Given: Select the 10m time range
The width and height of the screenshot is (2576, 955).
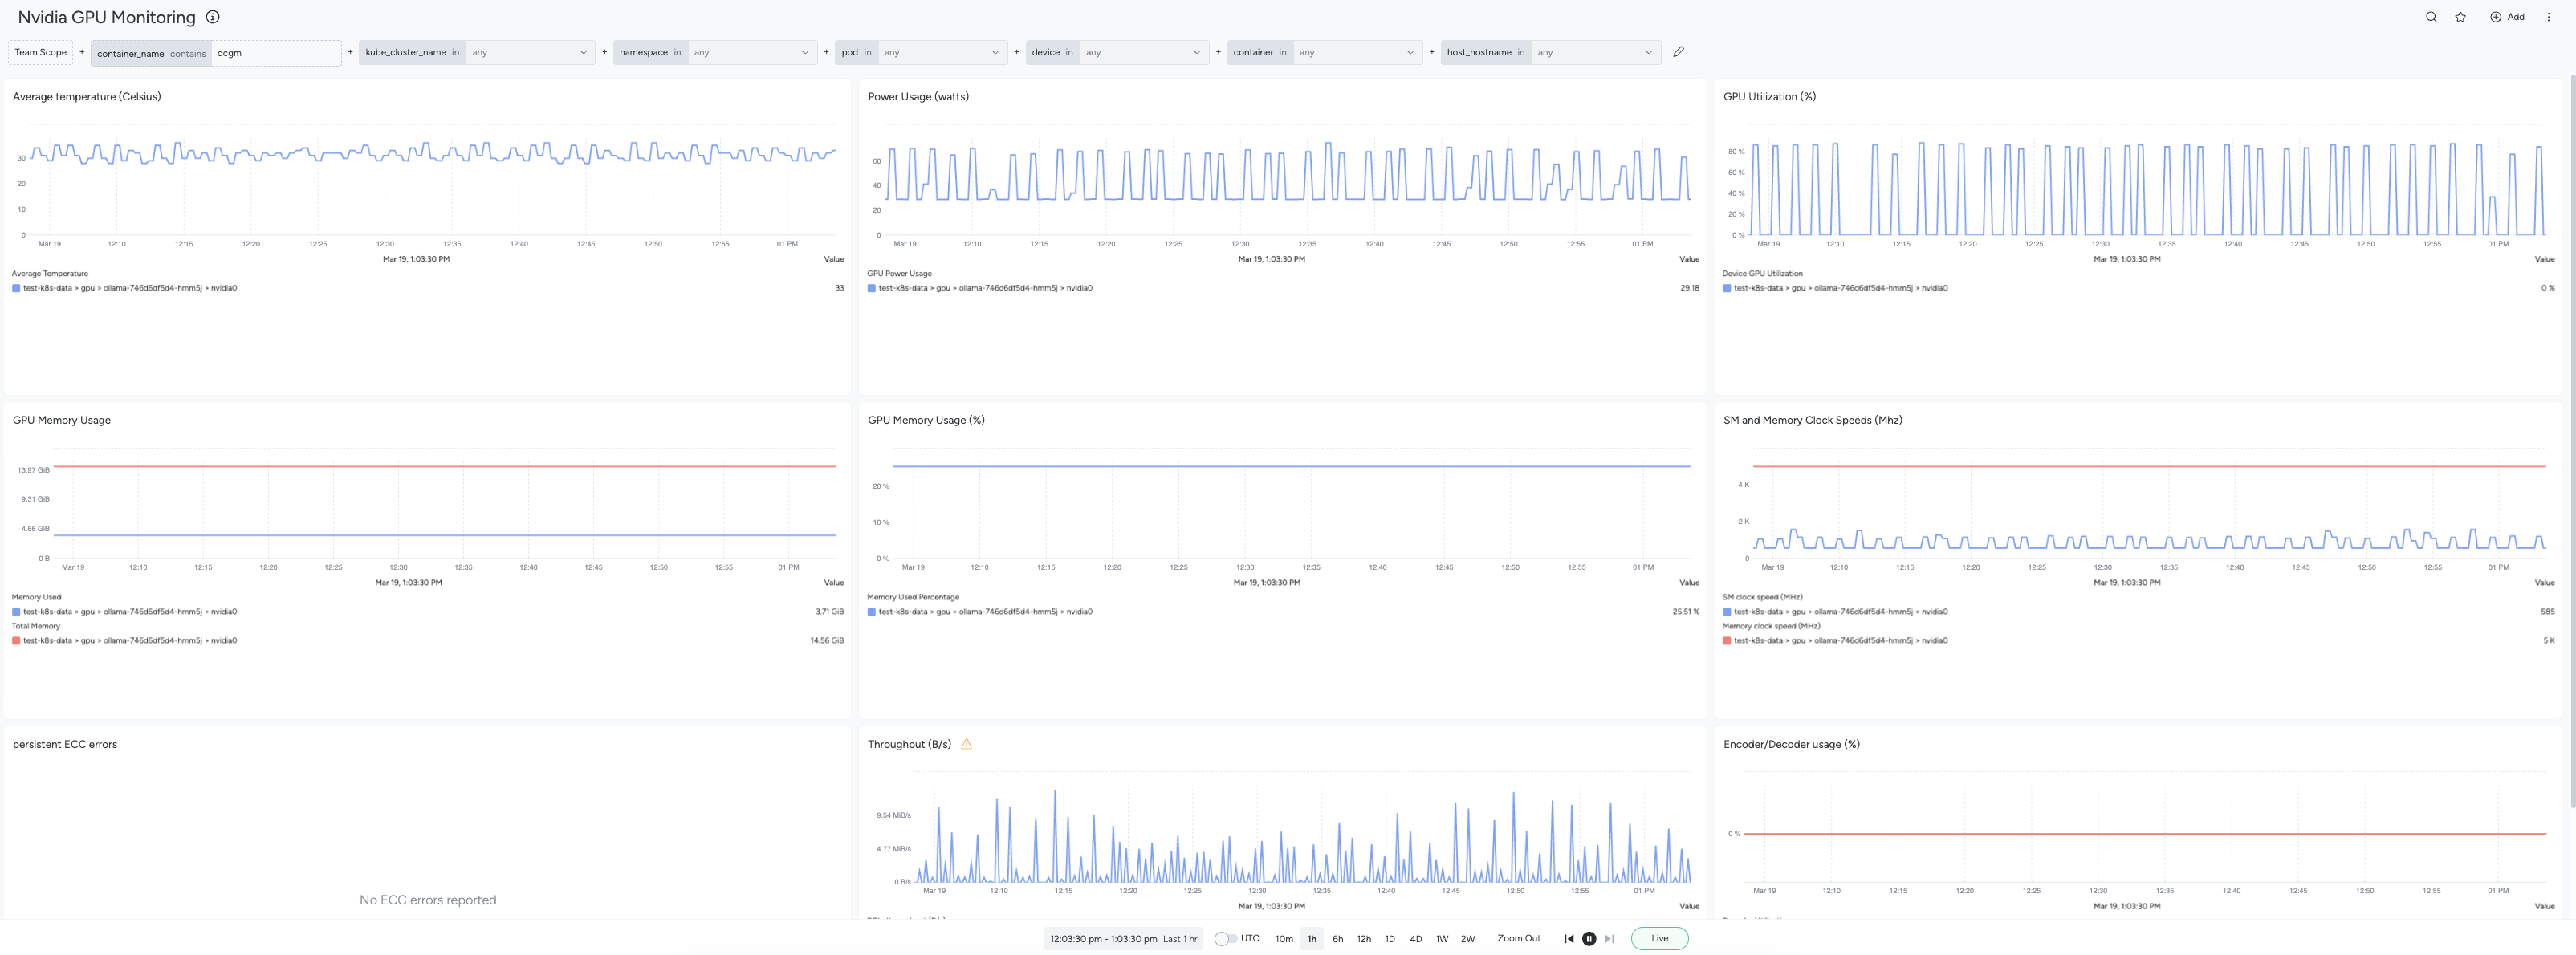Looking at the screenshot, I should [x=1284, y=939].
